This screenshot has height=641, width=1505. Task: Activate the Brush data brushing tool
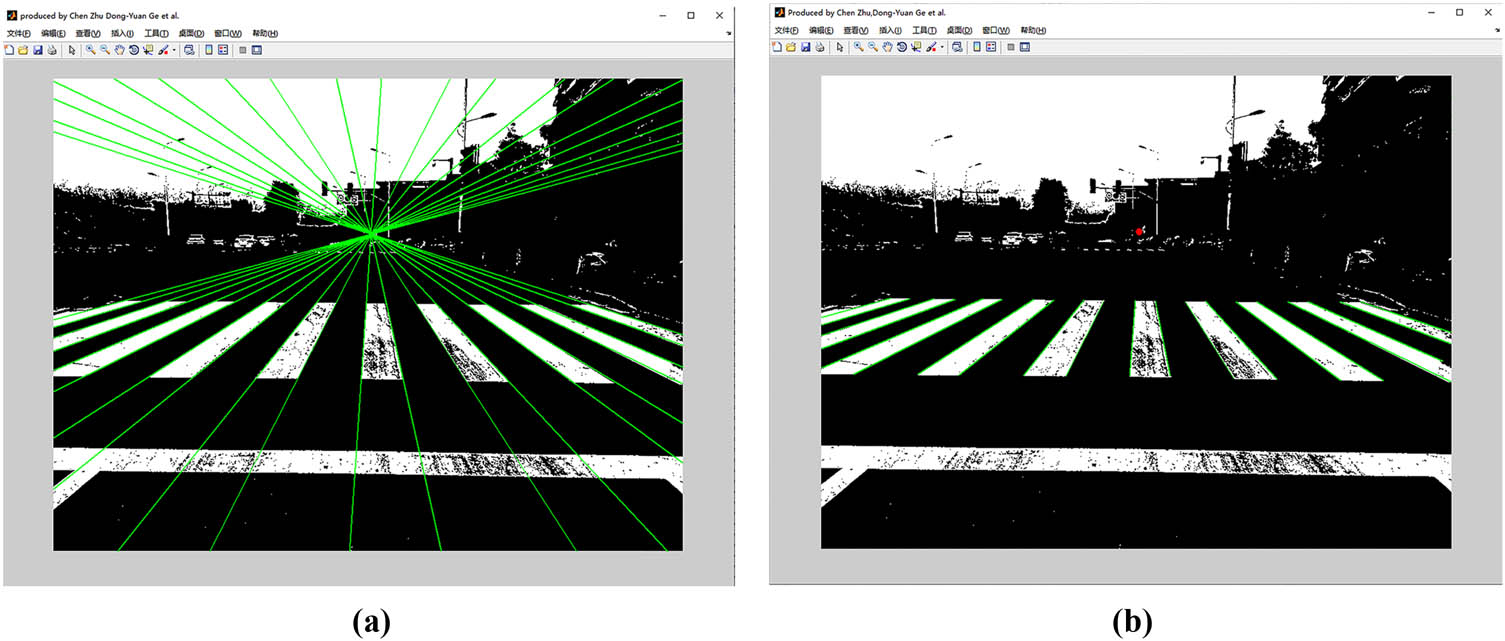(x=161, y=50)
